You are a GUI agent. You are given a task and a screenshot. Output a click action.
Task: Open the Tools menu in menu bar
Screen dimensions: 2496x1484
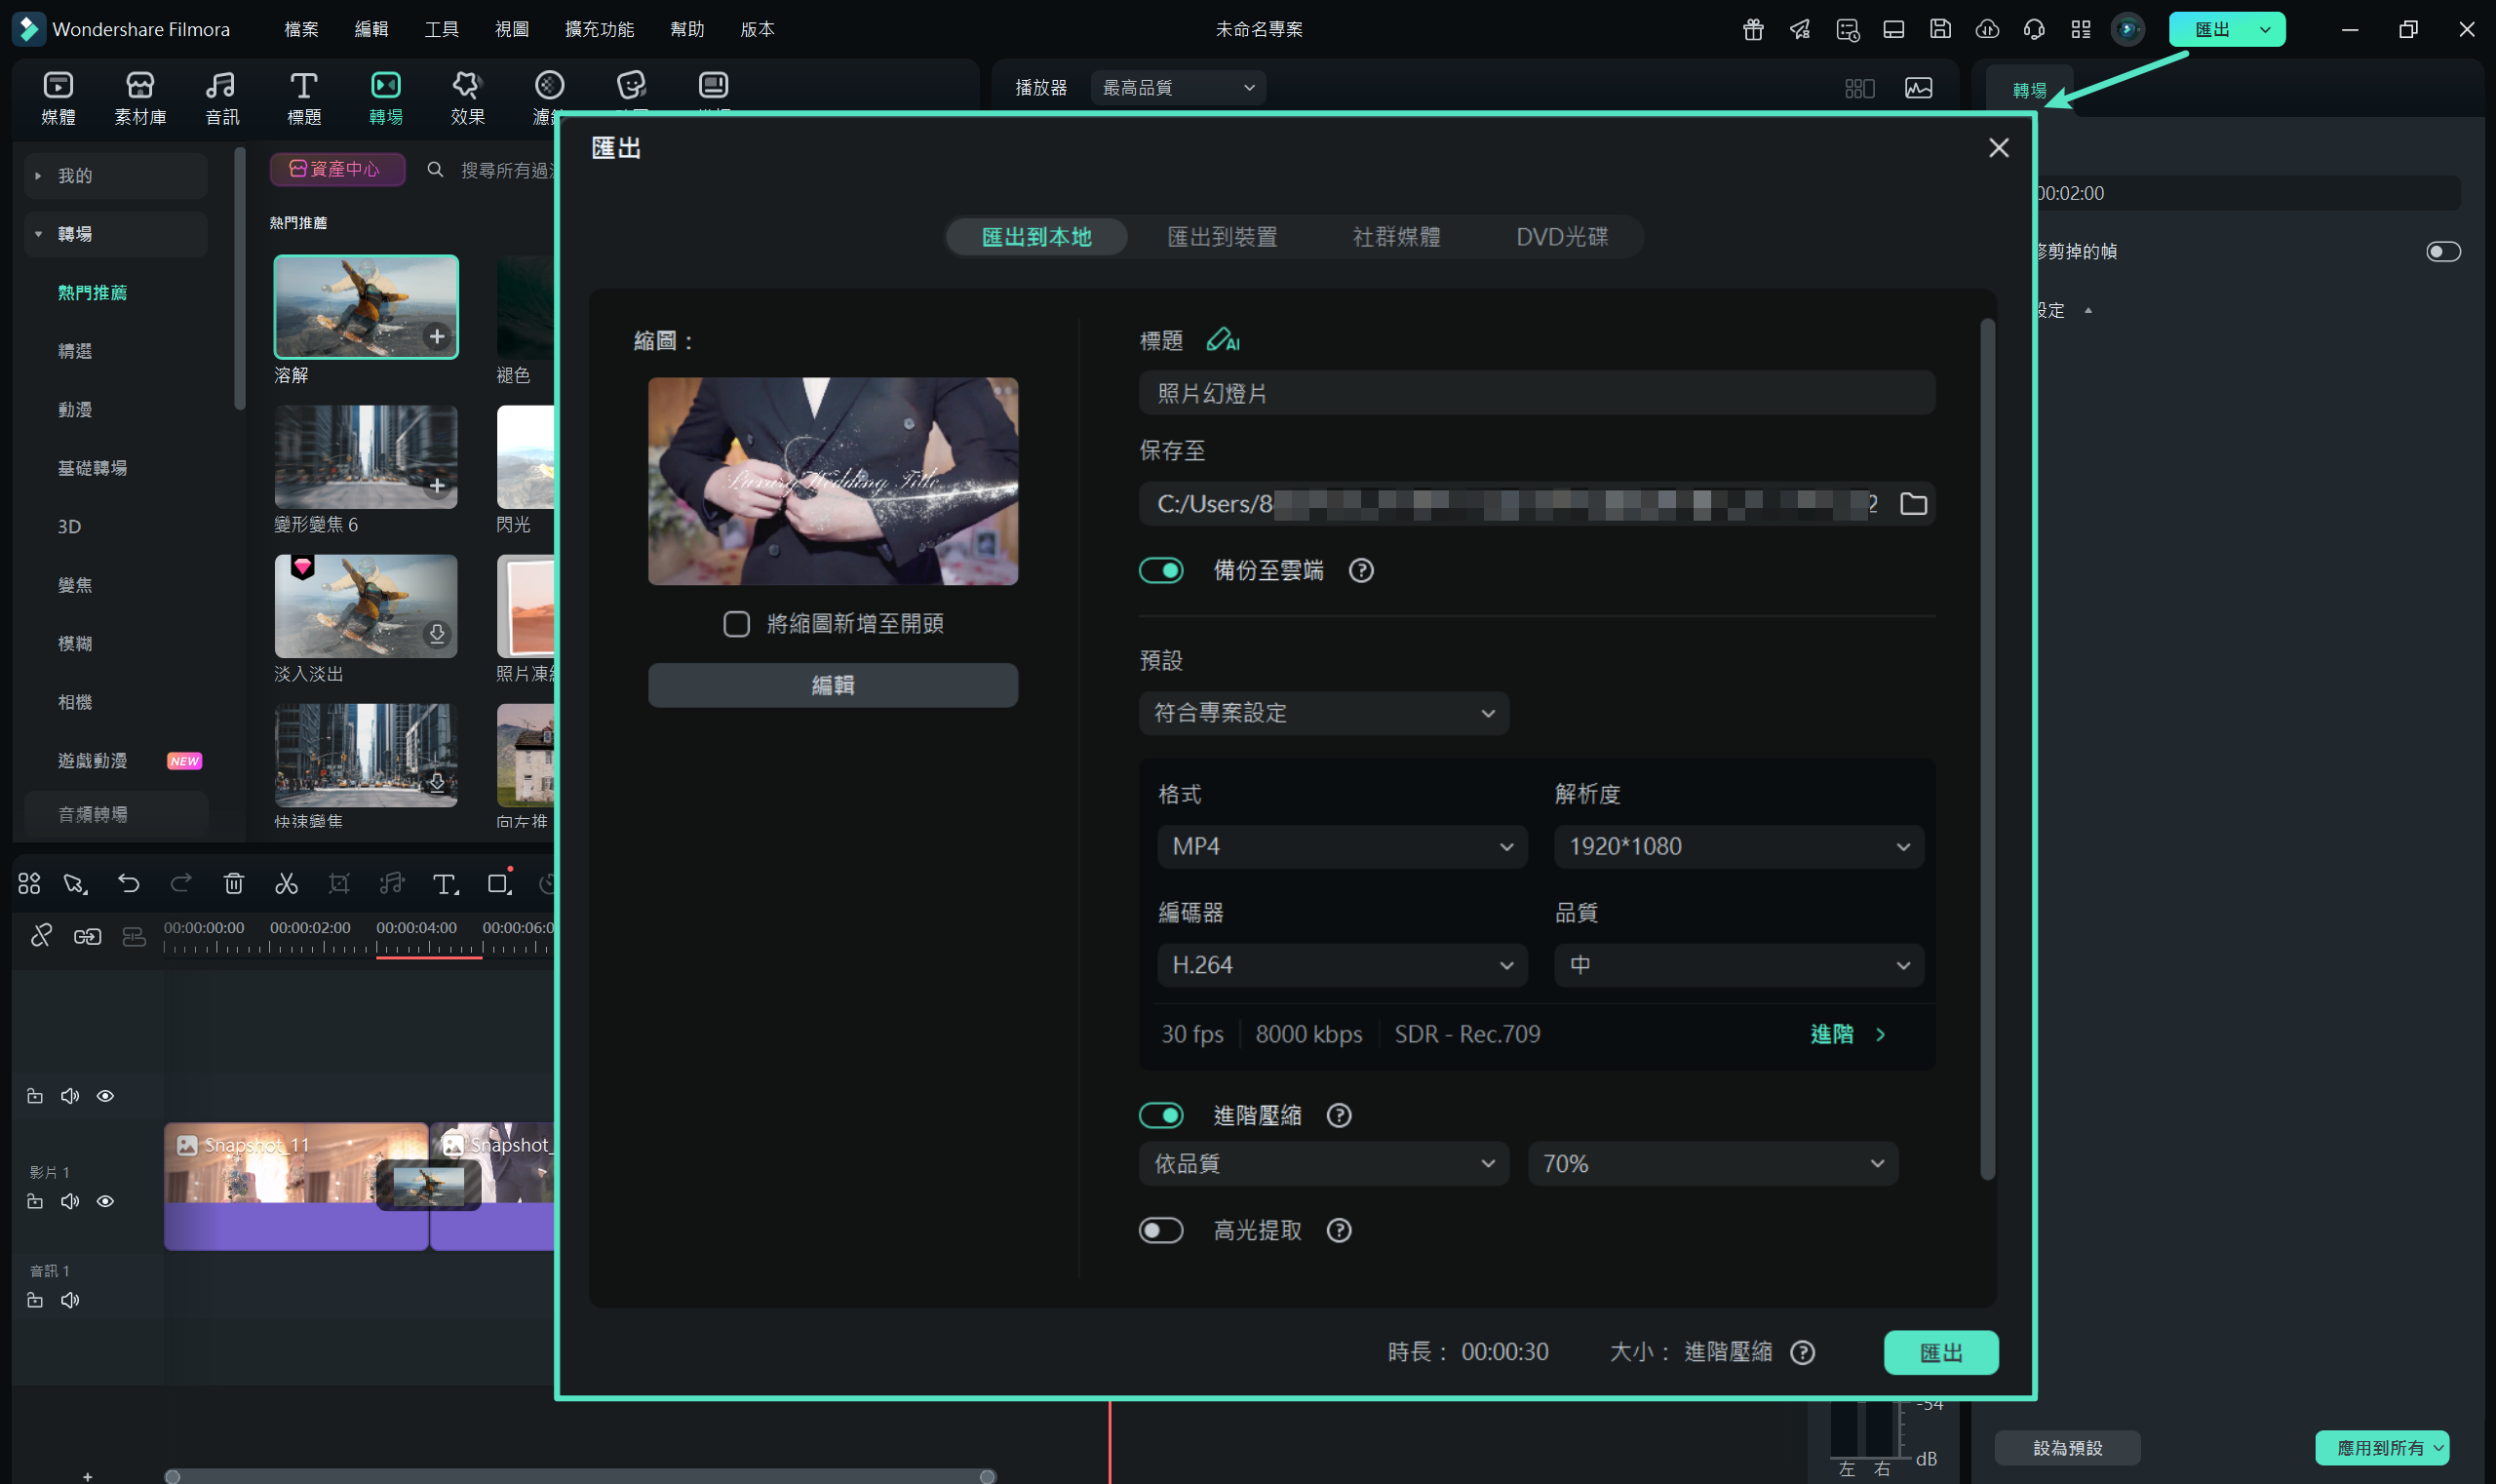(x=441, y=29)
